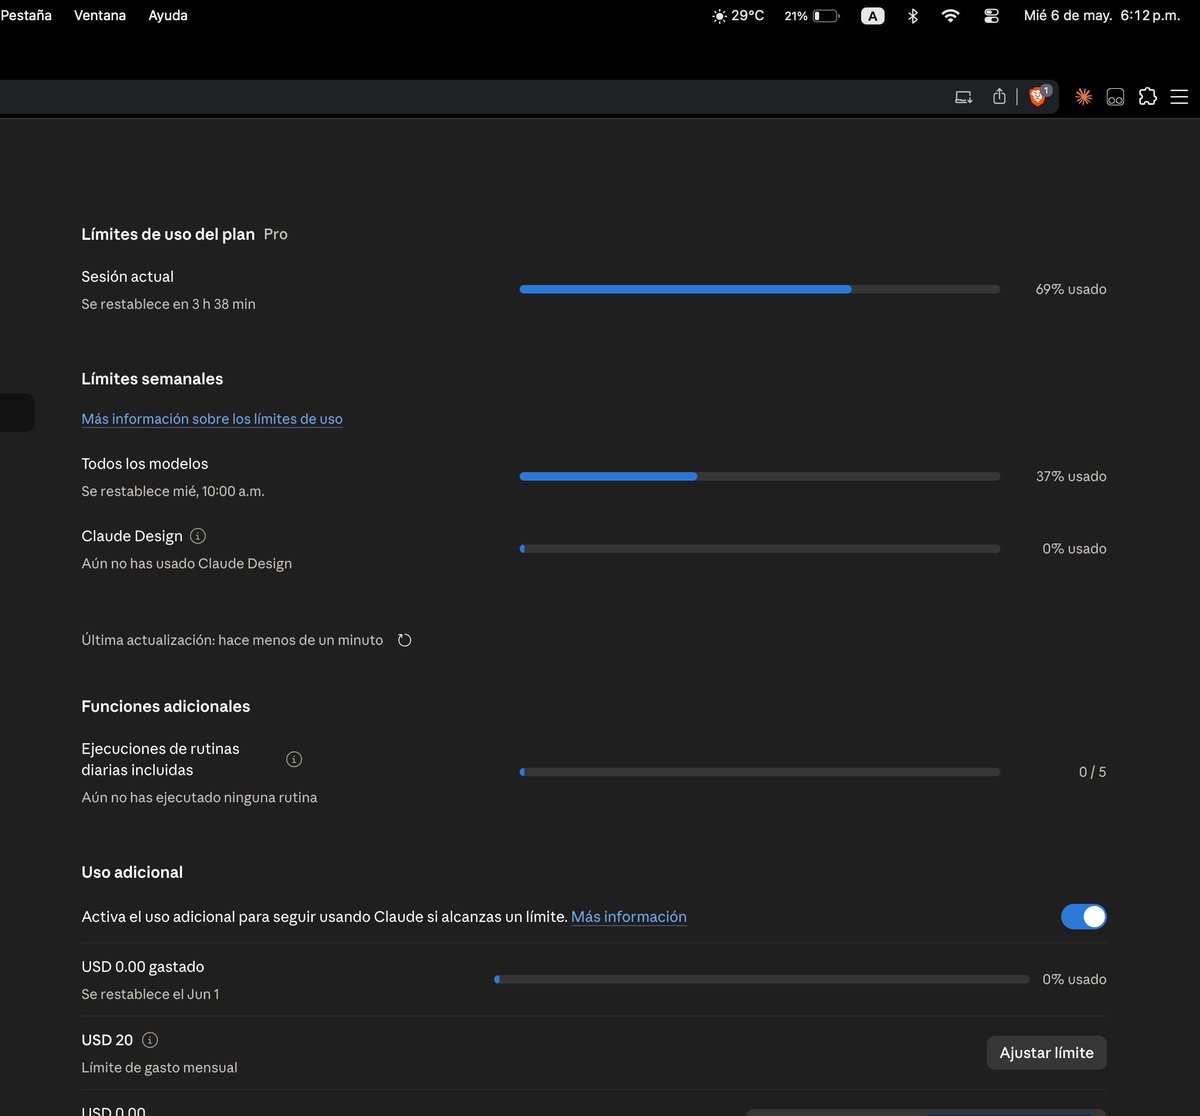
Task: Click Límite de gasto mensual text
Action: 159,1068
